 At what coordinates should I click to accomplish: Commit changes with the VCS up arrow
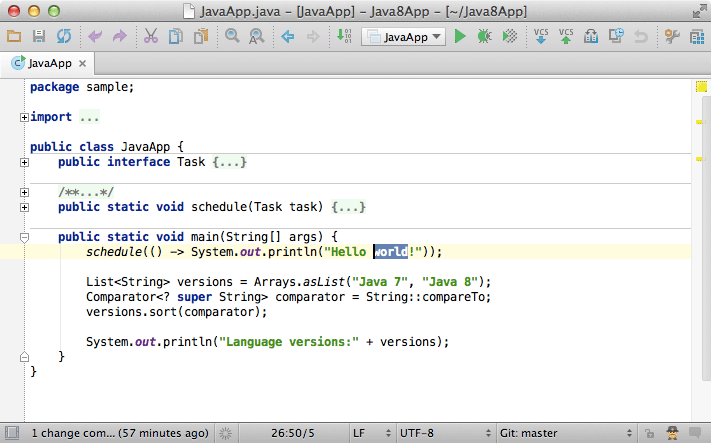(x=566, y=36)
